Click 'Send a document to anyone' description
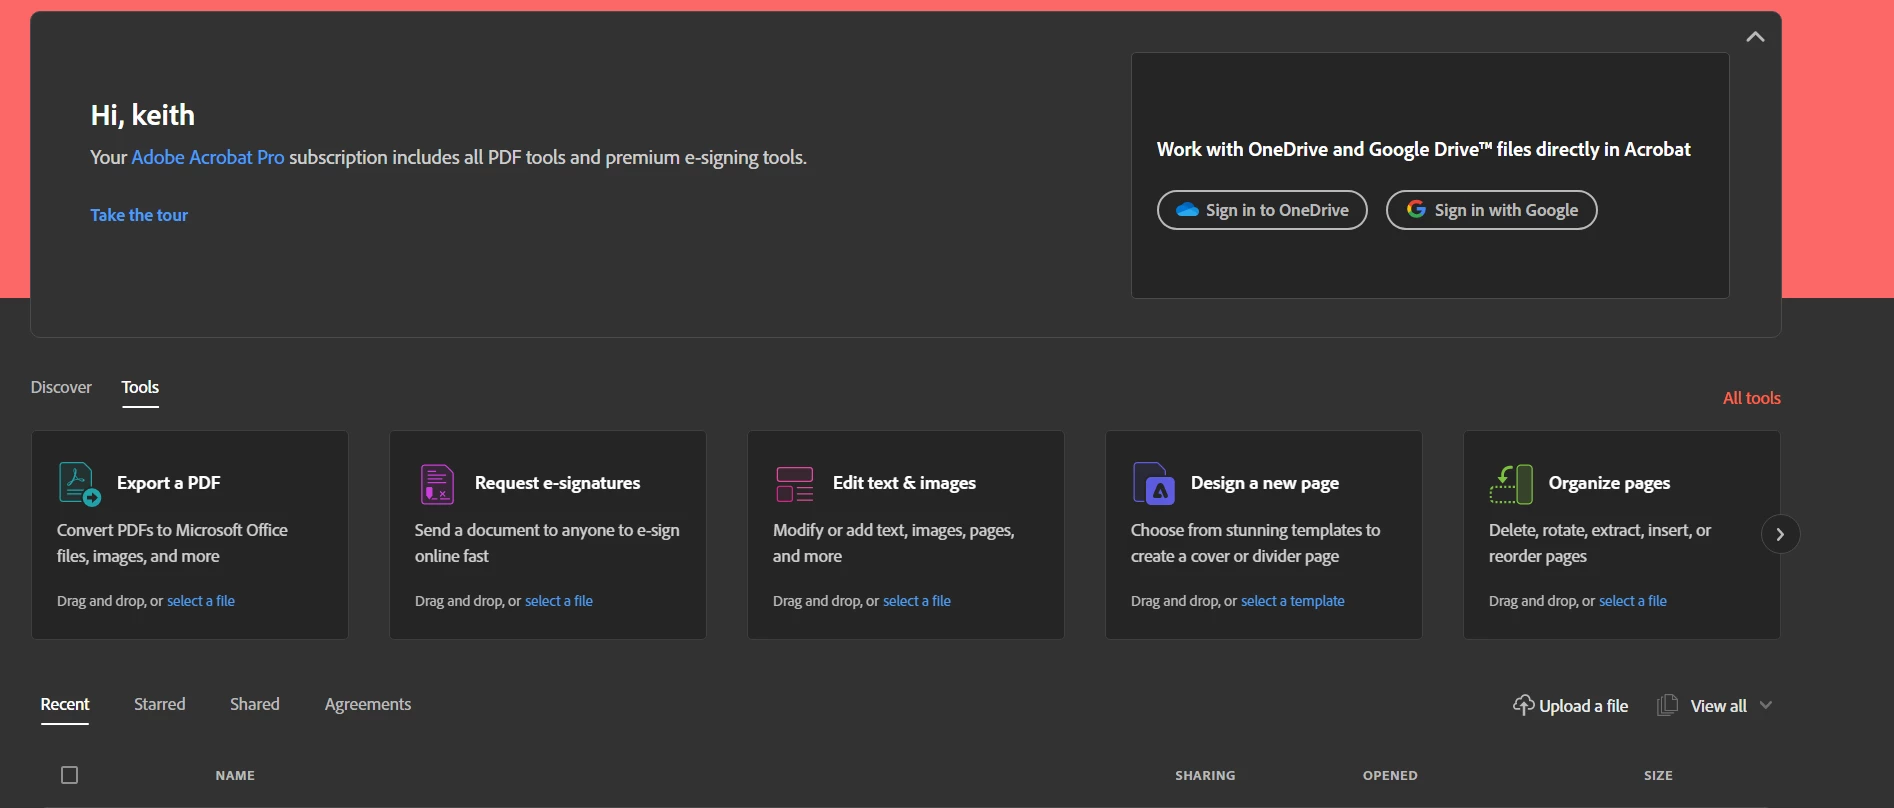Image resolution: width=1894 pixels, height=808 pixels. click(547, 543)
